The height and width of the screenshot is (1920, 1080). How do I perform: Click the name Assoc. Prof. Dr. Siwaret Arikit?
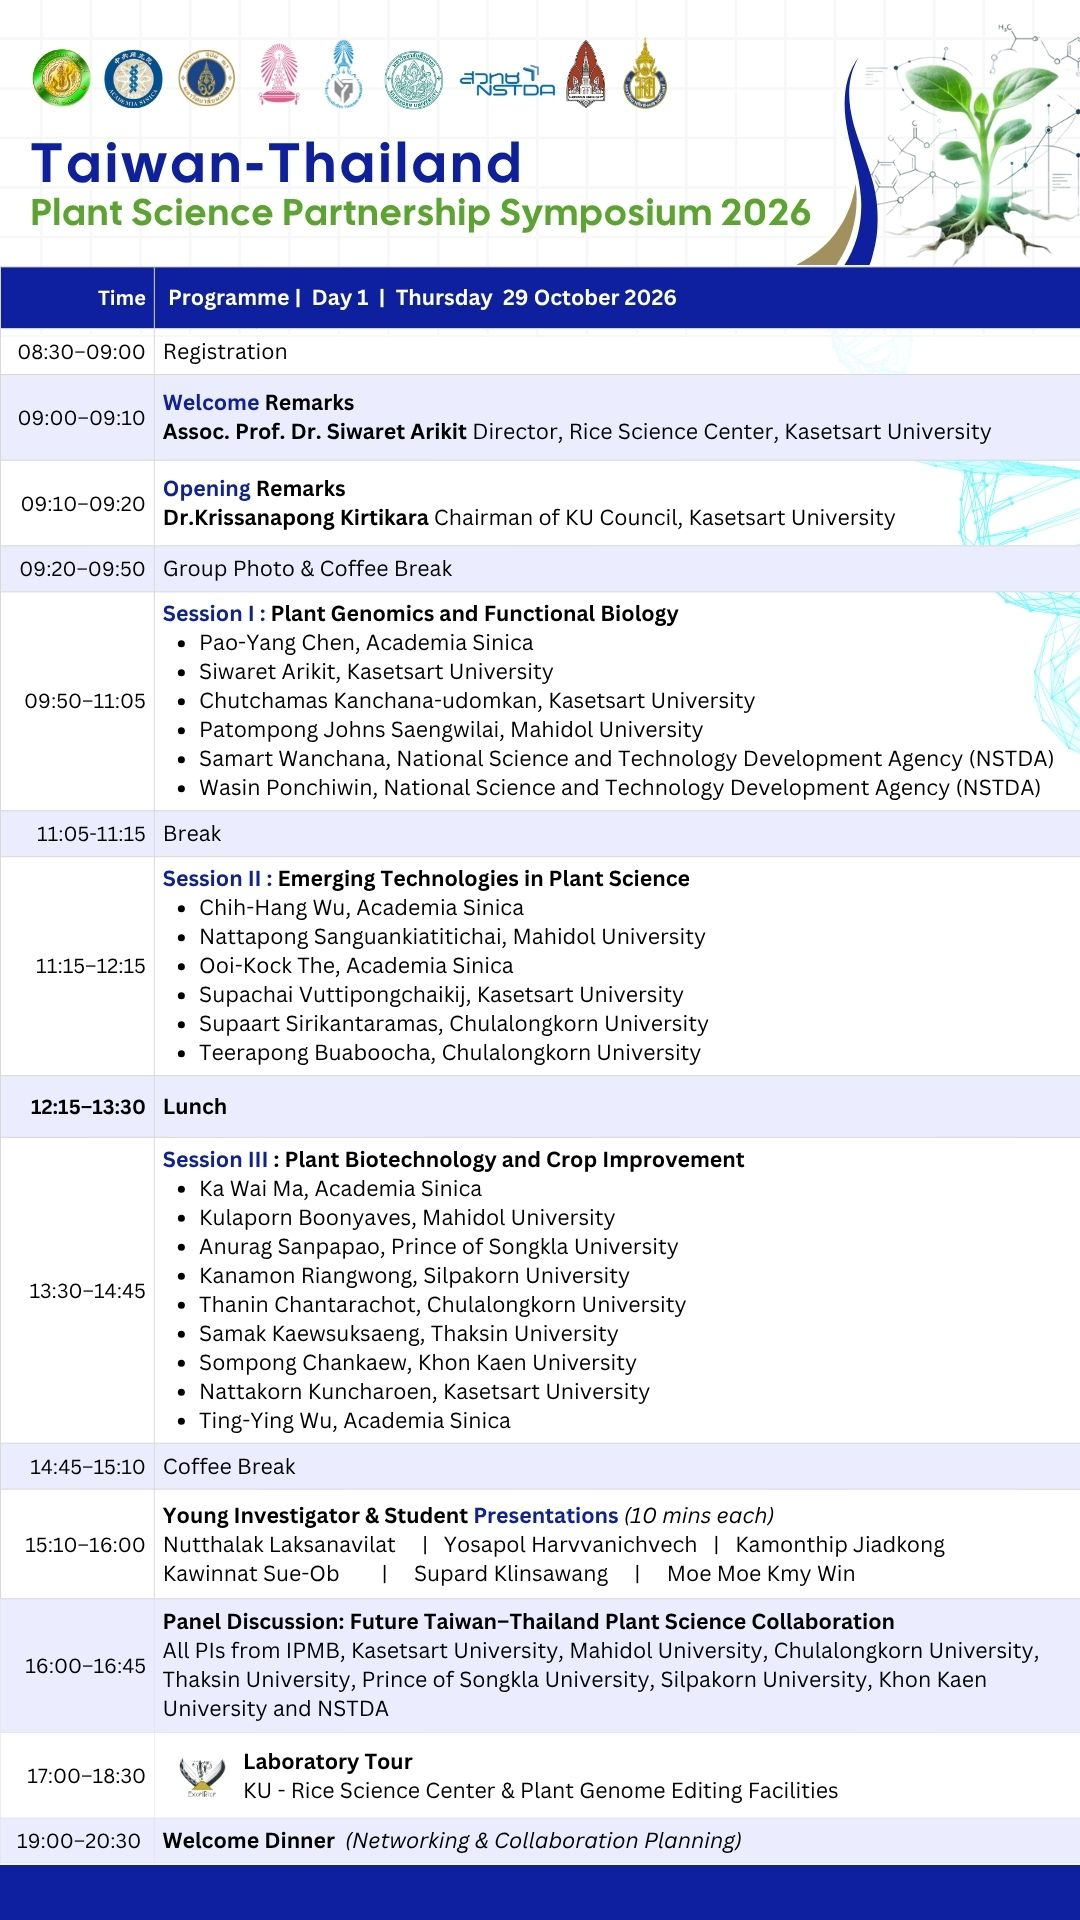[x=315, y=432]
